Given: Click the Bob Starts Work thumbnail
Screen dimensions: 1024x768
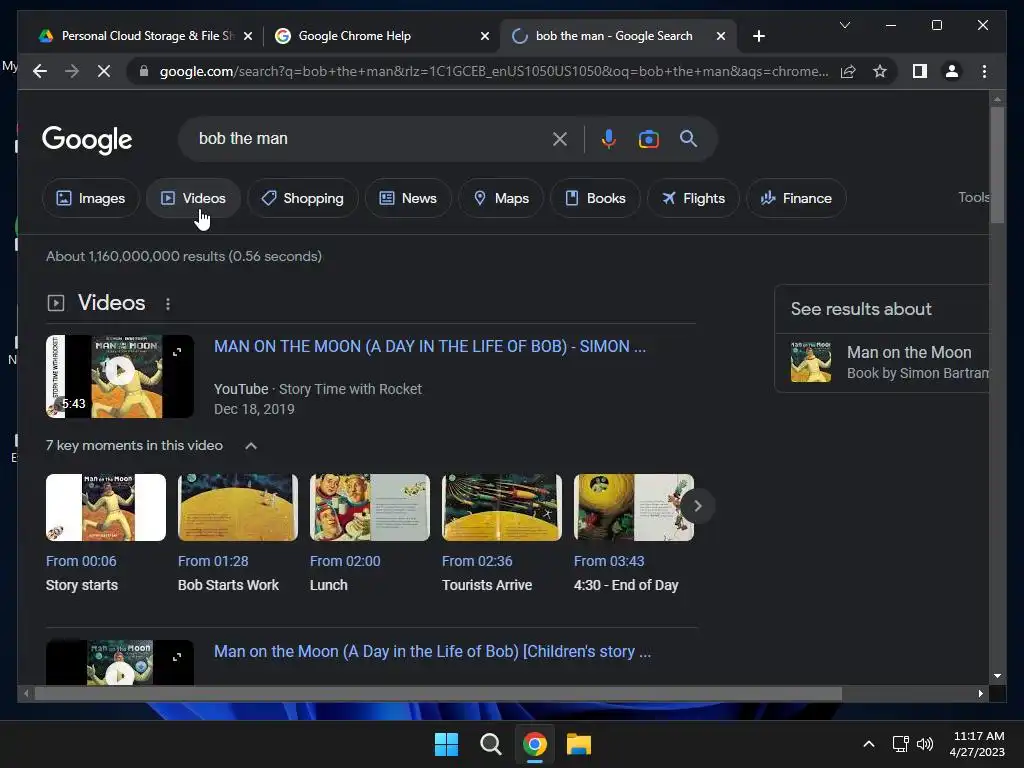Looking at the screenshot, I should (238, 507).
